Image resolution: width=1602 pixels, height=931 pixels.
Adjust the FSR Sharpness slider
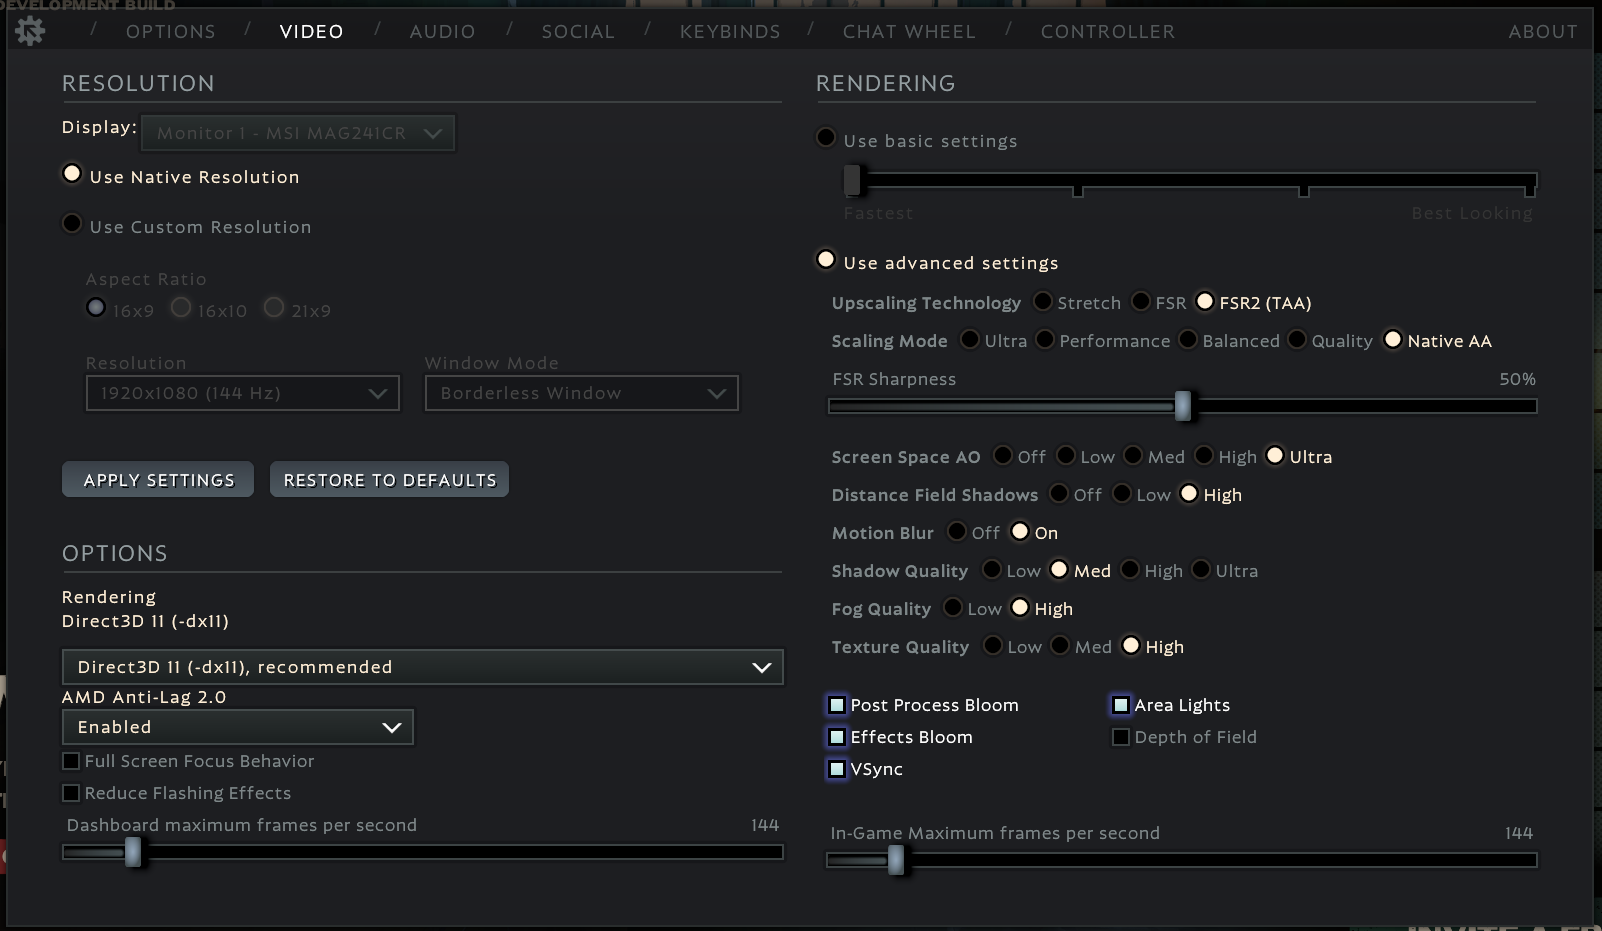tap(1183, 406)
